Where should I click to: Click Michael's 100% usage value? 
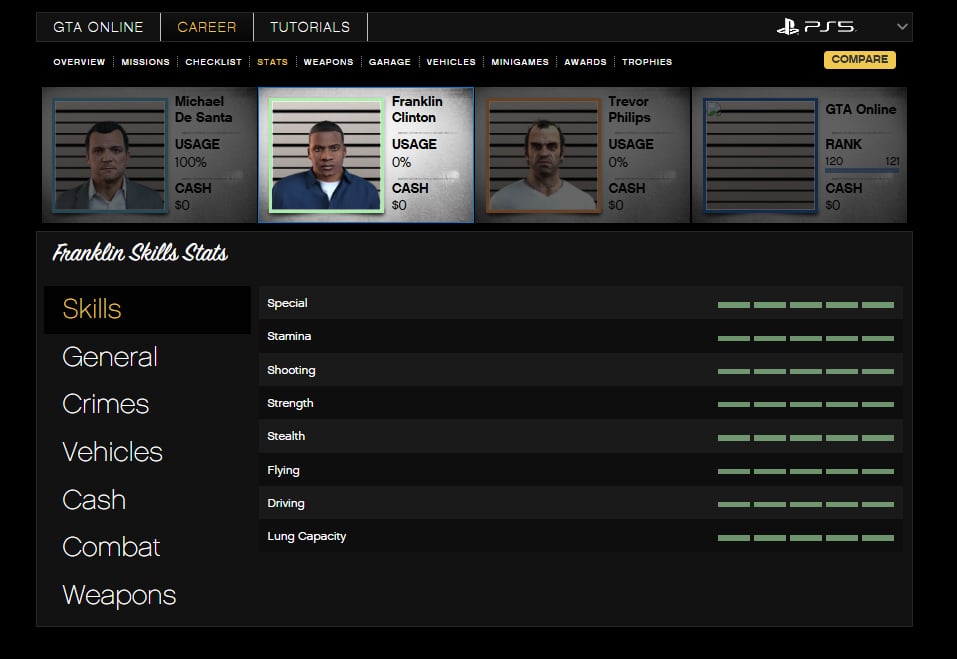click(190, 162)
